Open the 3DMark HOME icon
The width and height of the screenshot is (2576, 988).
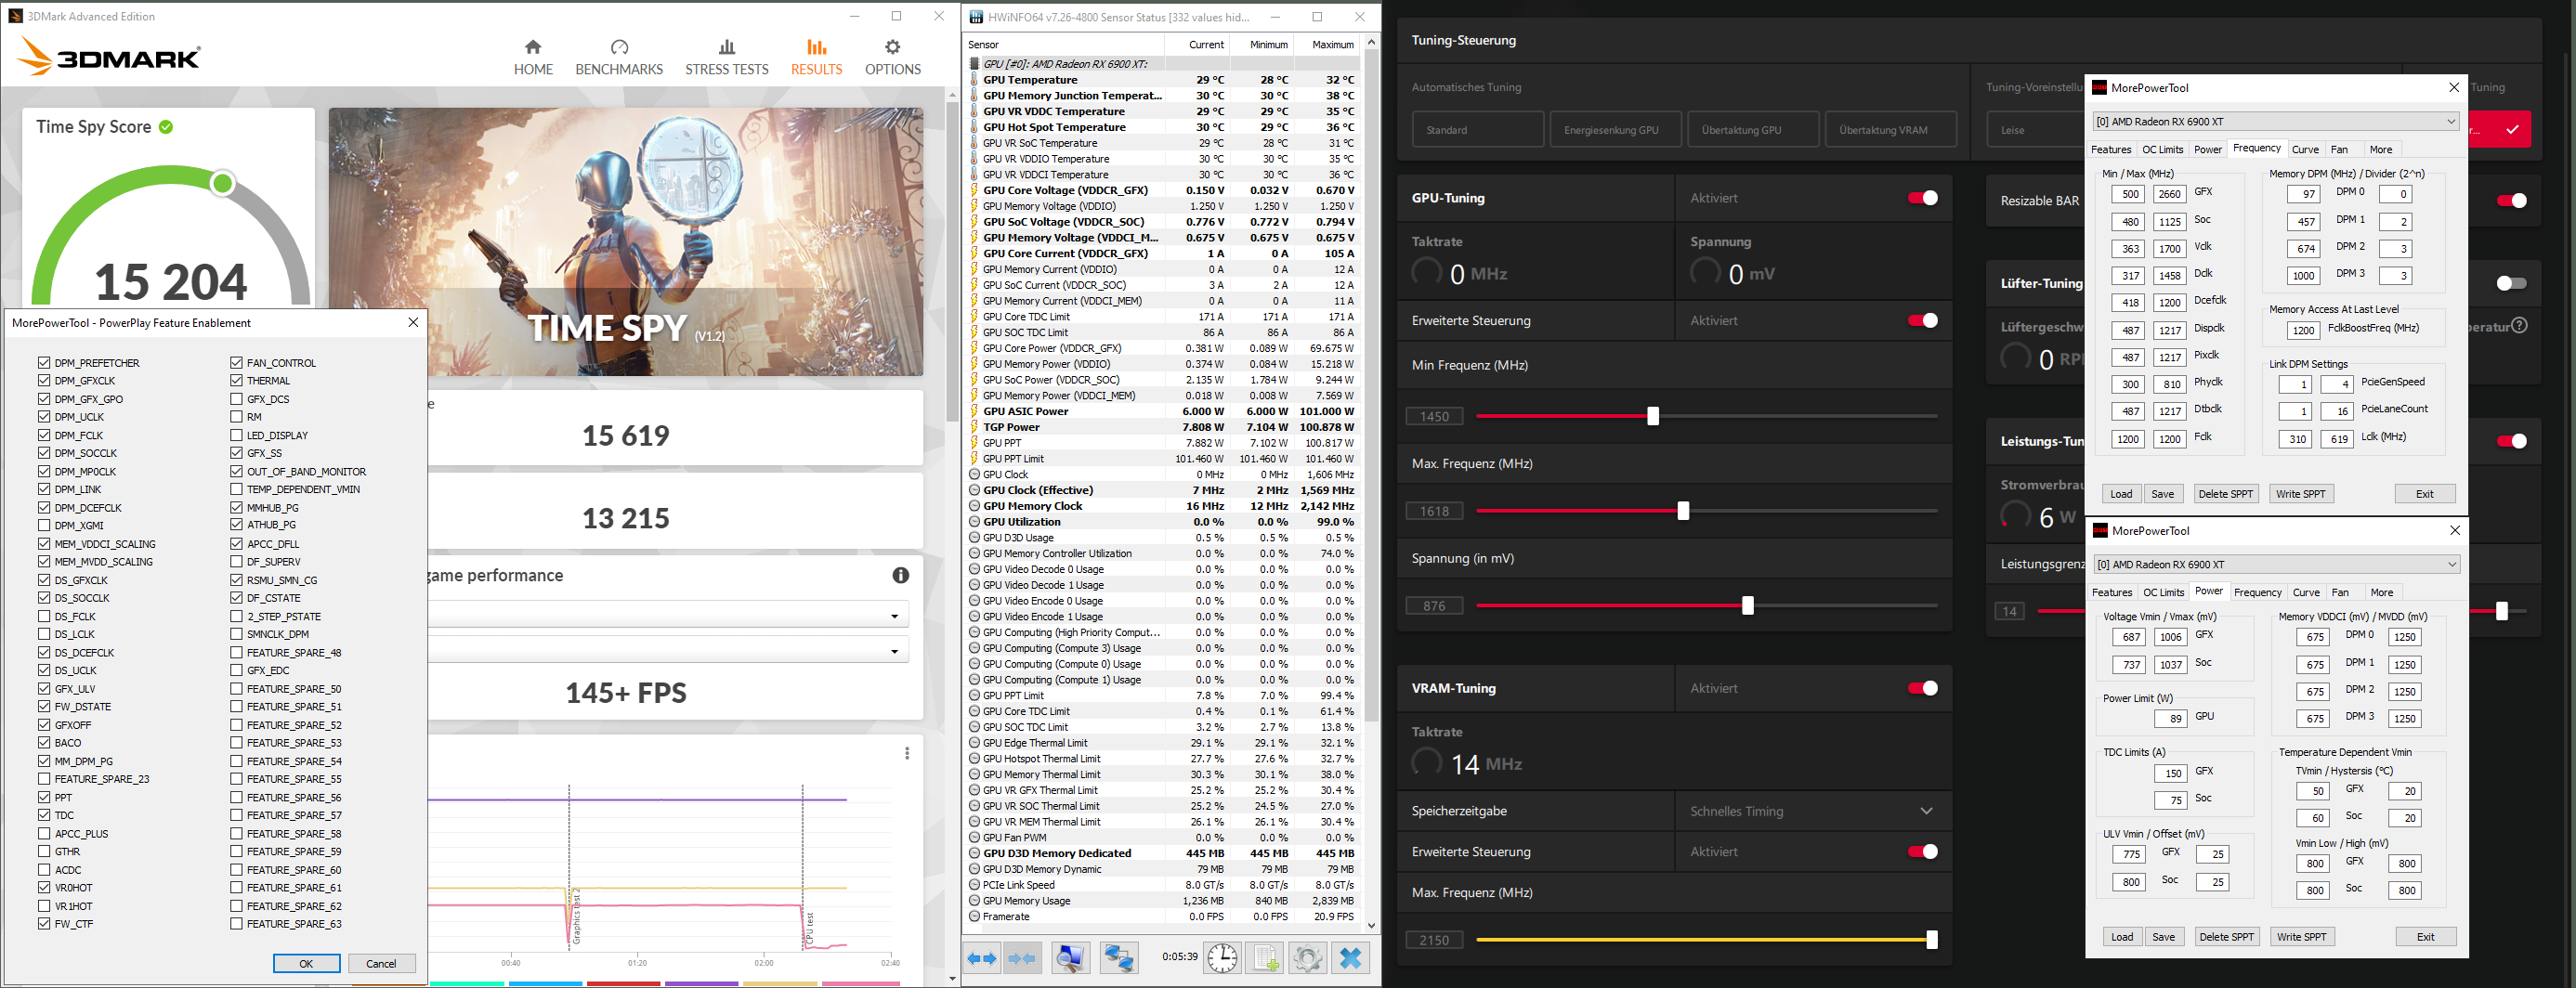click(x=533, y=47)
